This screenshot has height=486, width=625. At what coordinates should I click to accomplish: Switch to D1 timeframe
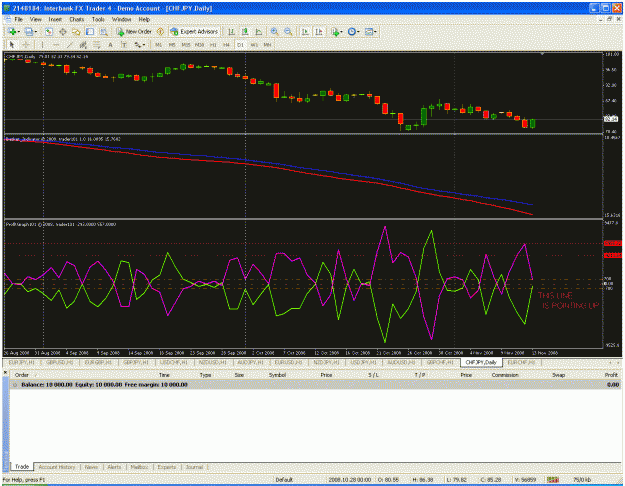pos(240,45)
